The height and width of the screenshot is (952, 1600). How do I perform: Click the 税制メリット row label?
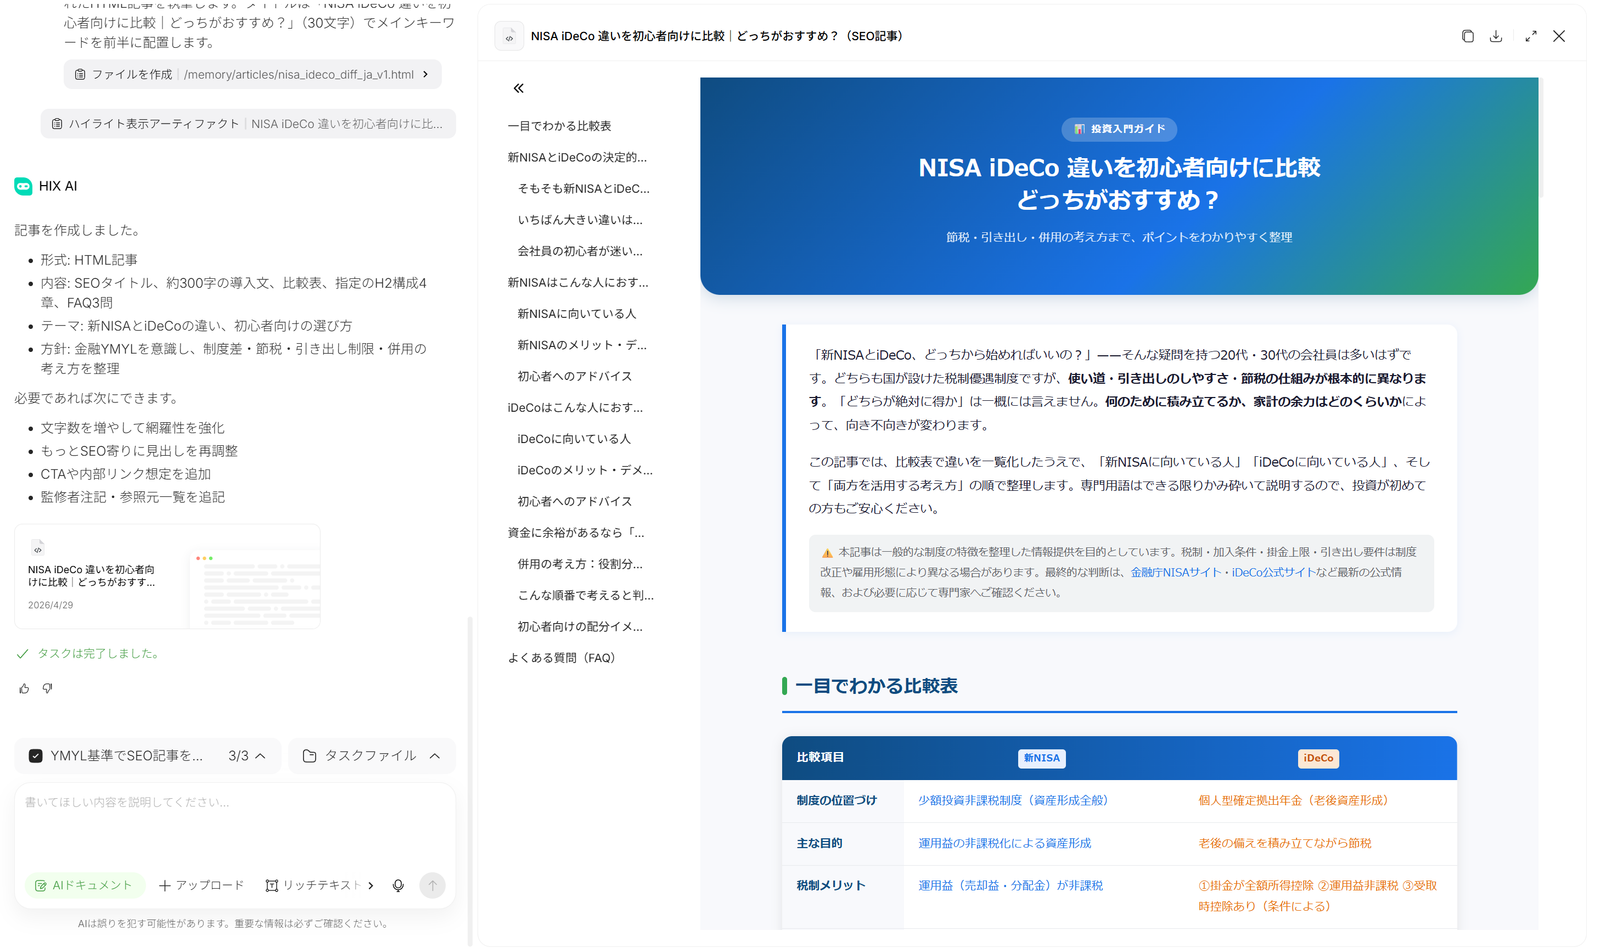pyautogui.click(x=831, y=886)
